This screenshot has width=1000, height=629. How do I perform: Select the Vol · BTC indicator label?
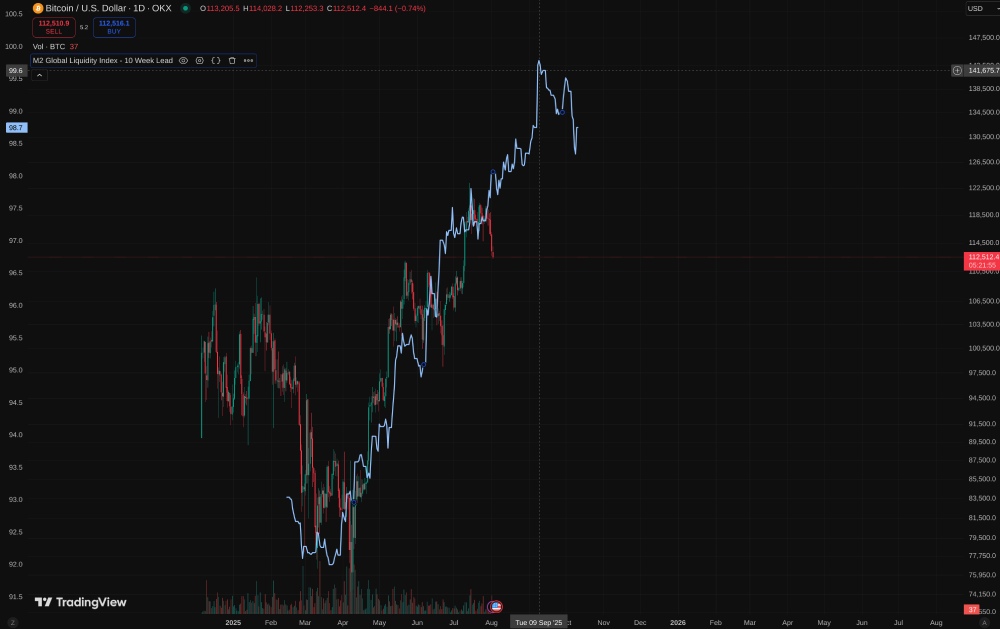[48, 47]
